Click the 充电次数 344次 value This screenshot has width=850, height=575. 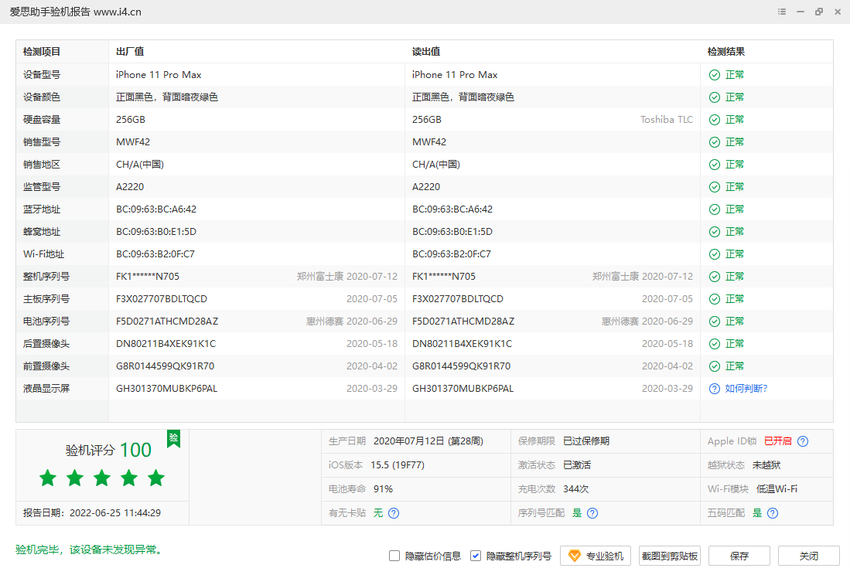[576, 489]
